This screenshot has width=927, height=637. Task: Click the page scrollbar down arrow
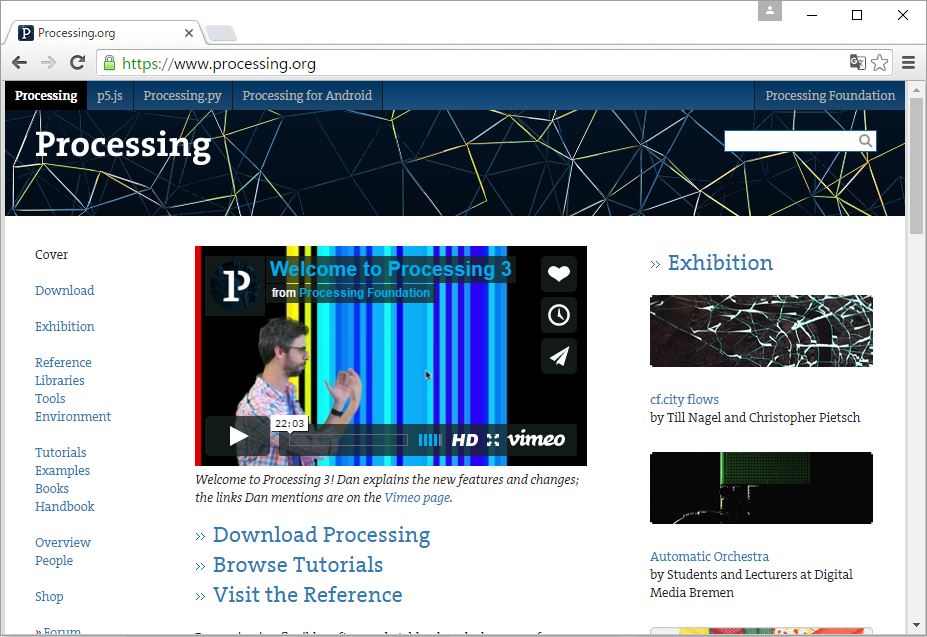(x=916, y=625)
